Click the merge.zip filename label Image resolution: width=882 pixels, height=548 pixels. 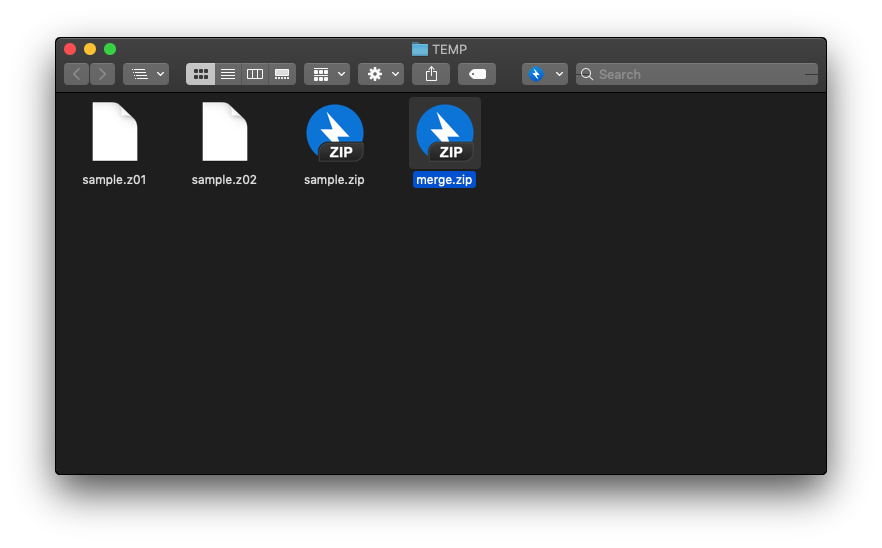[444, 180]
